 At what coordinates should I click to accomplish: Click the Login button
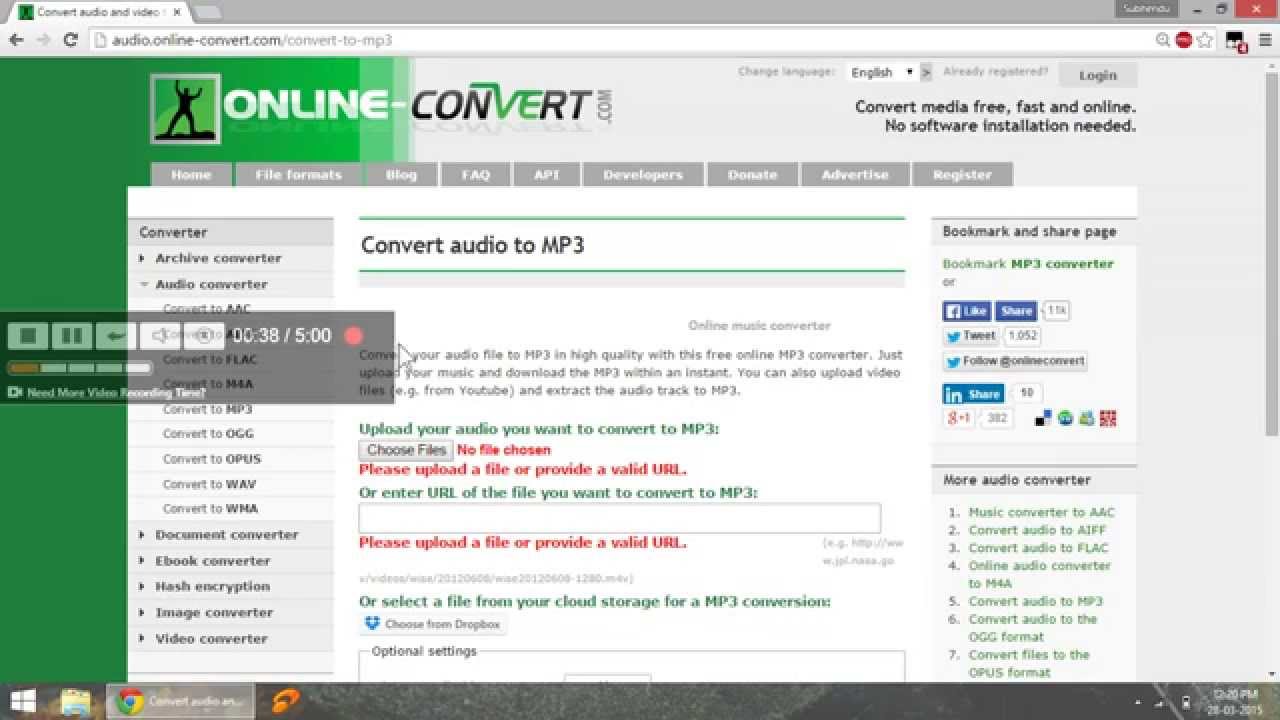(1097, 75)
